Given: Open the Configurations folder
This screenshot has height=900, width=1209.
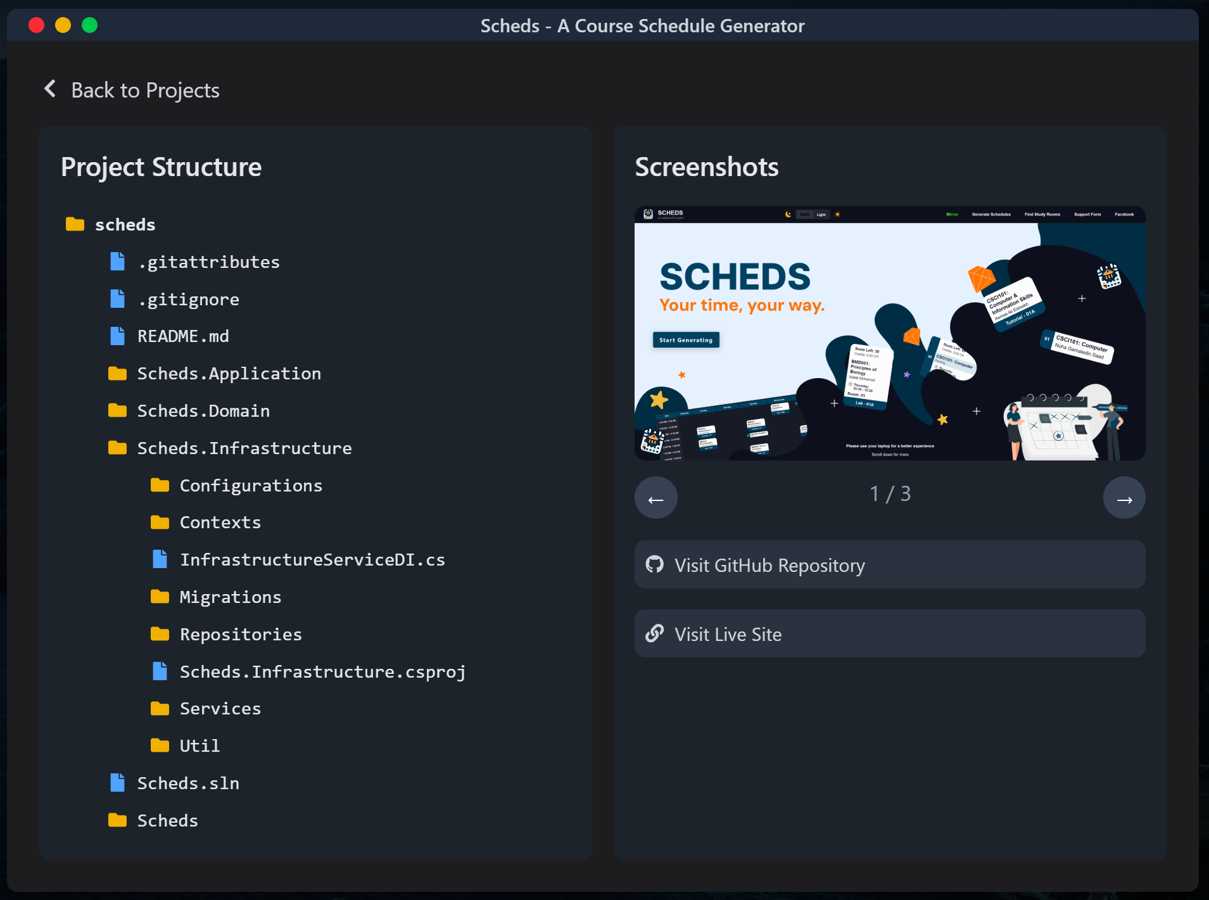Looking at the screenshot, I should point(236,485).
